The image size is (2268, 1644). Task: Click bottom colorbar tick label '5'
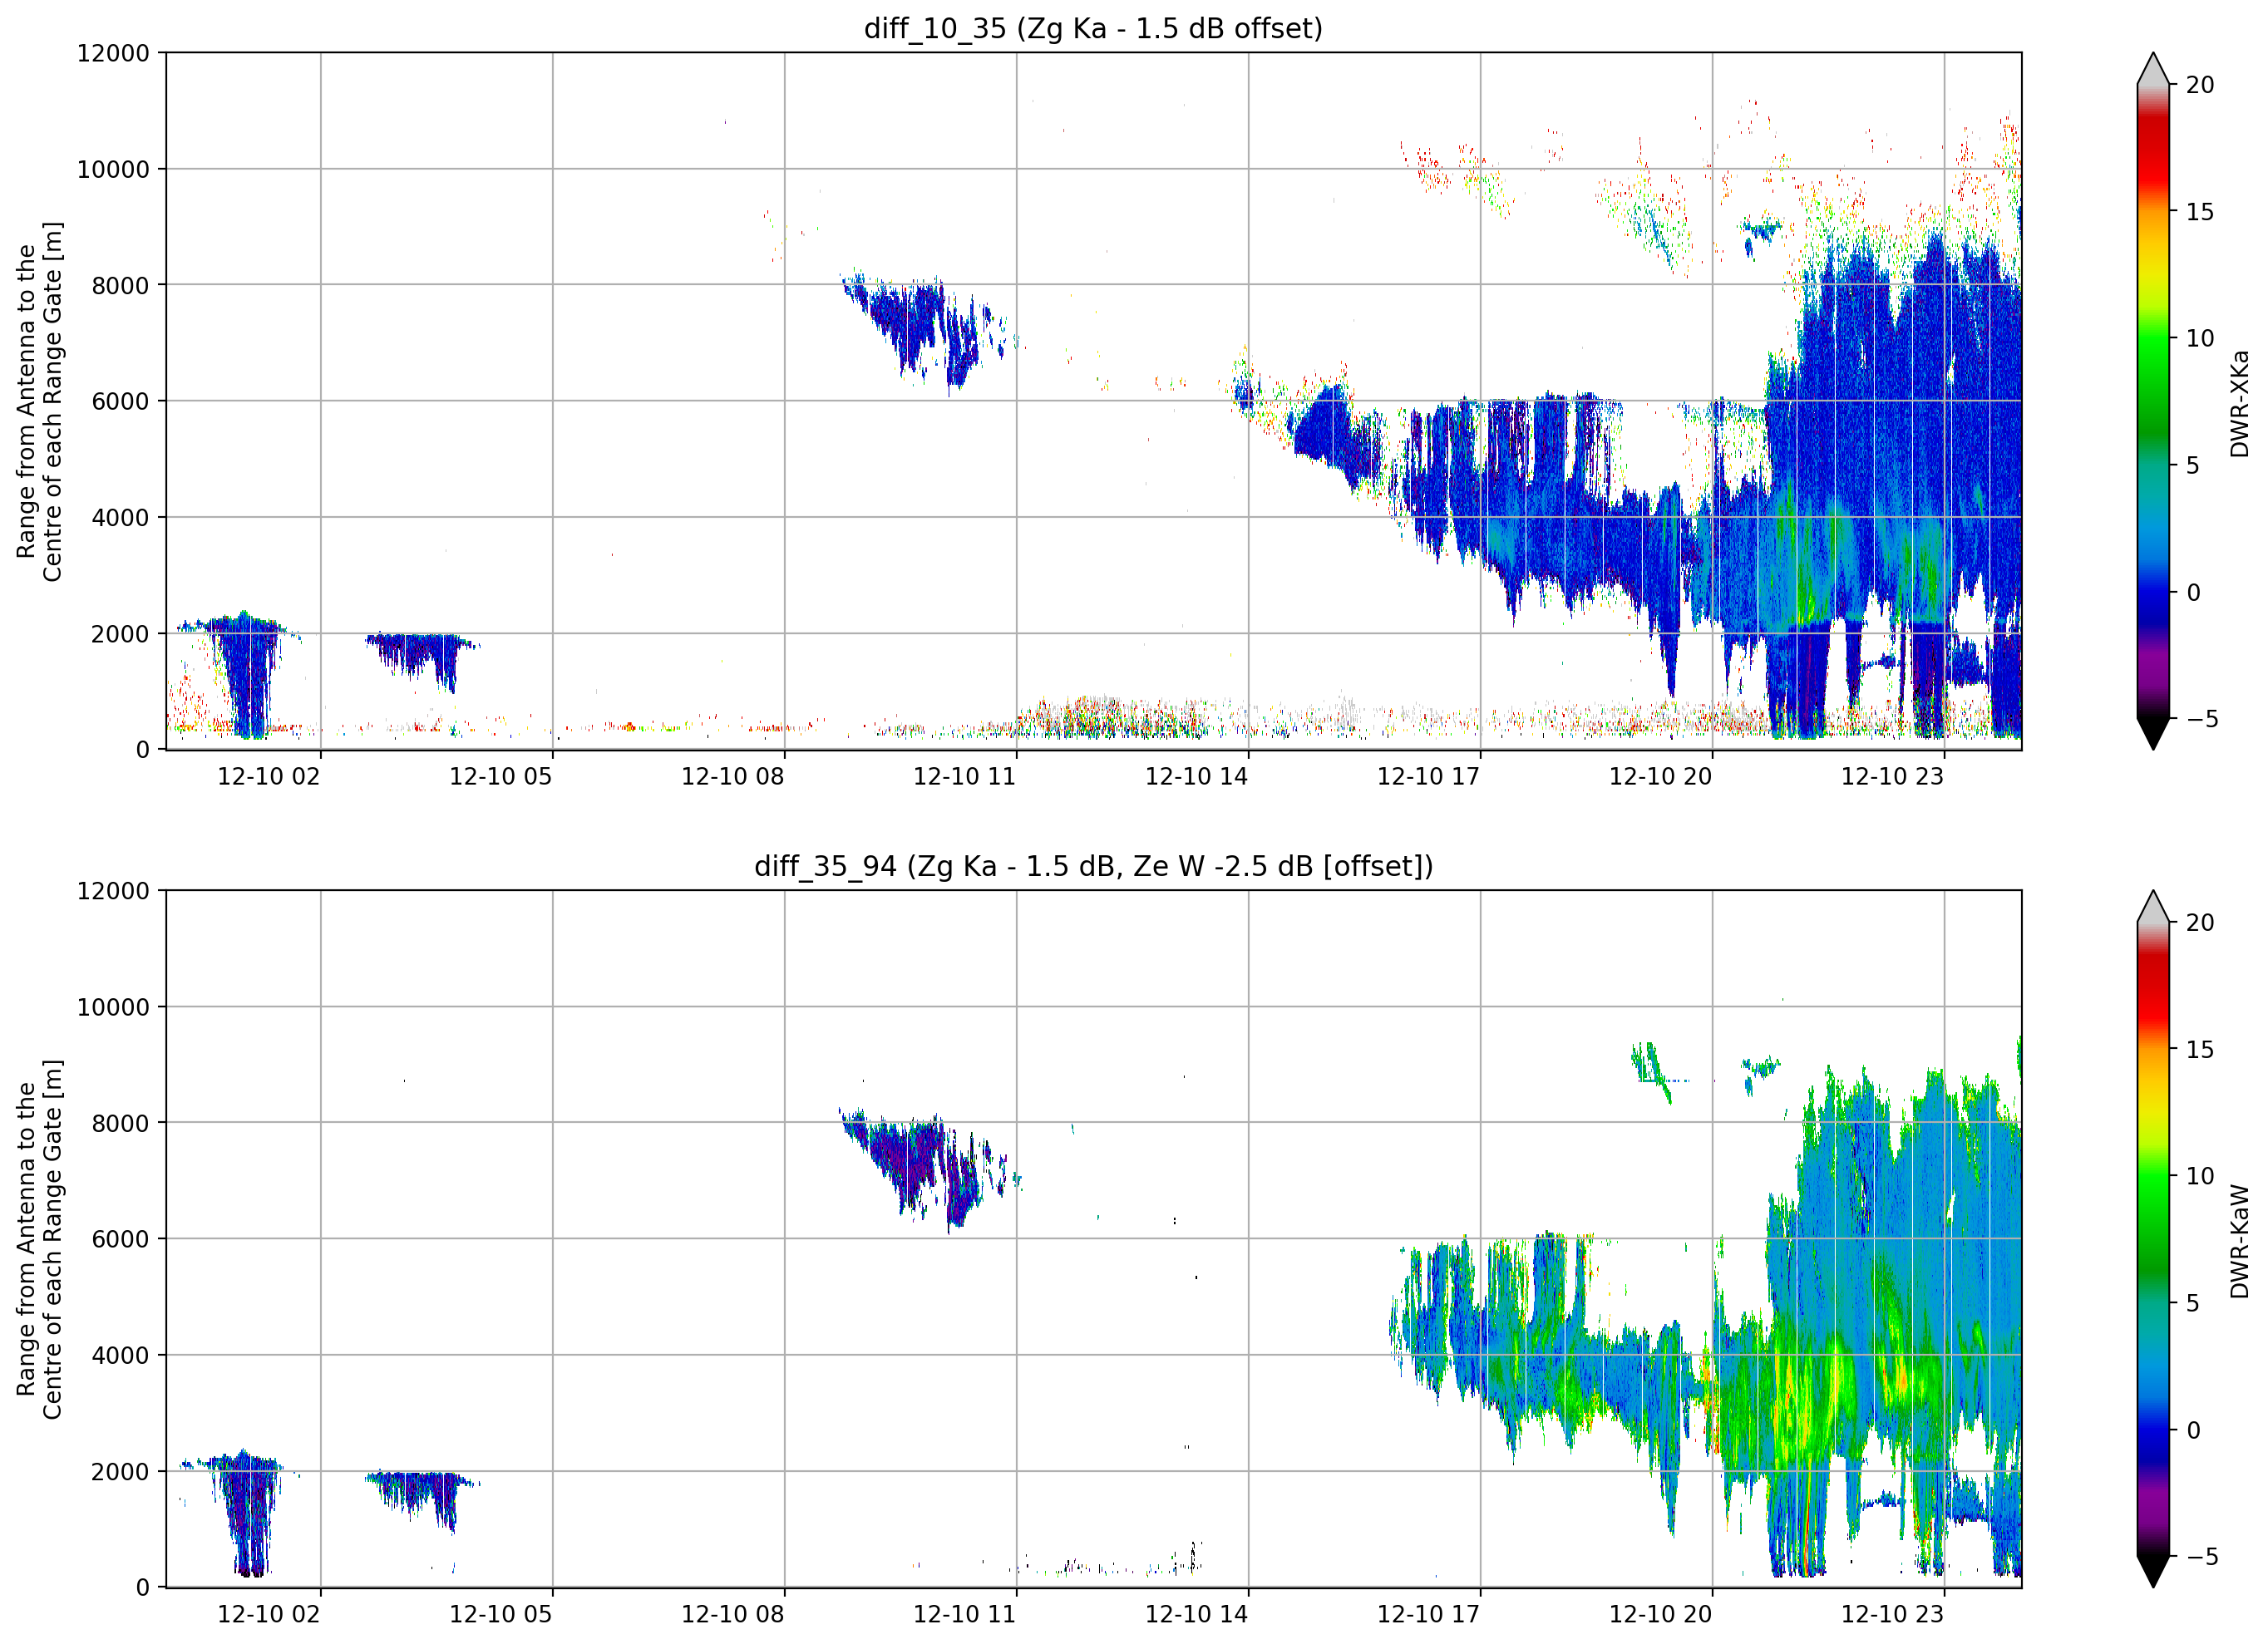[x=2193, y=1304]
